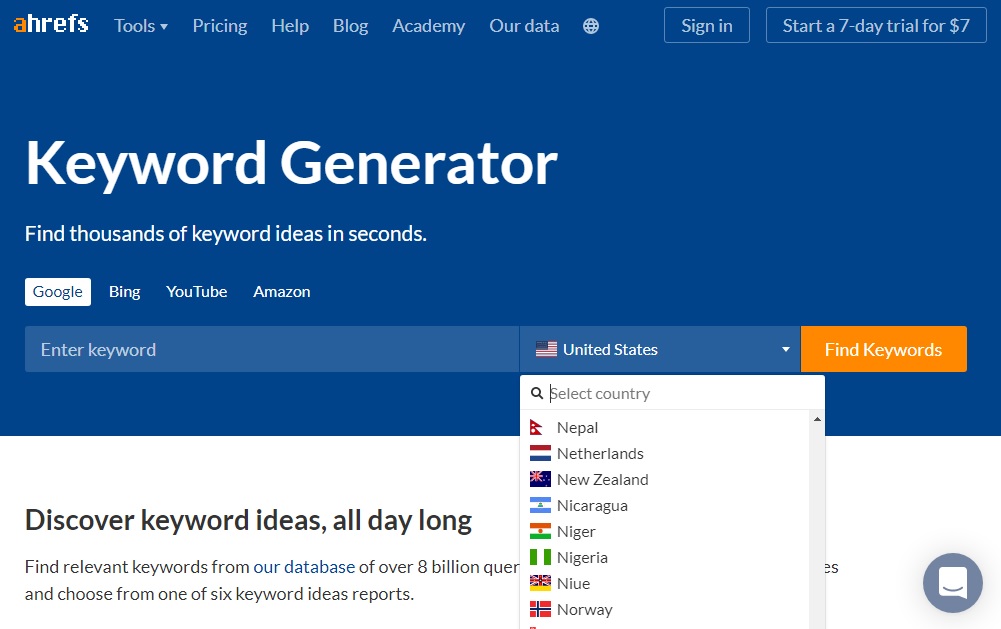Open the globe language selector

(x=591, y=26)
